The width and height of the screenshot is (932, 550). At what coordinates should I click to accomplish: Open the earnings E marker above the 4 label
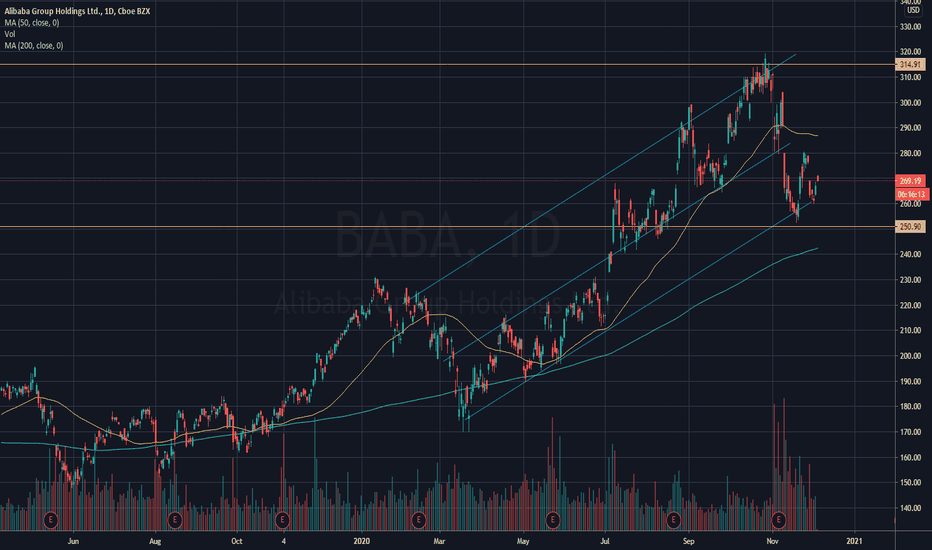pyautogui.click(x=282, y=520)
